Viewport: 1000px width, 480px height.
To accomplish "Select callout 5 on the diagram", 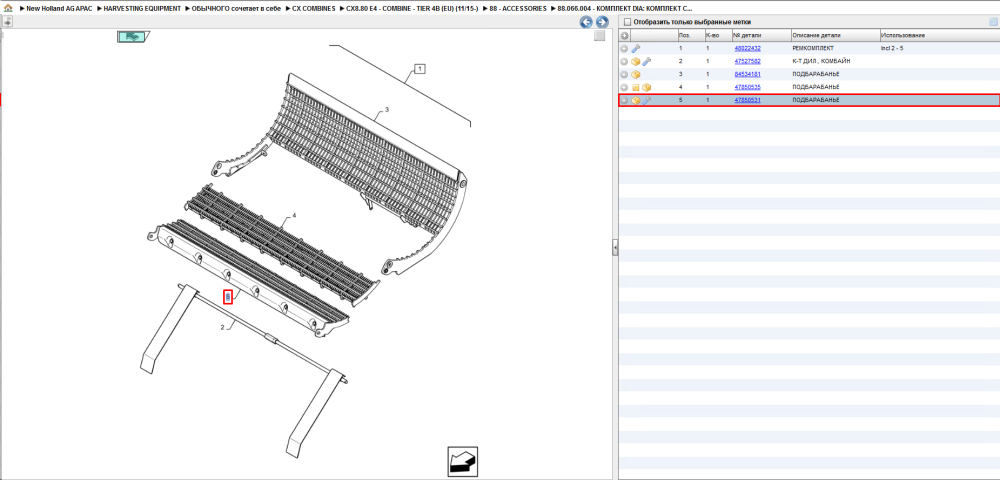I will pos(228,296).
